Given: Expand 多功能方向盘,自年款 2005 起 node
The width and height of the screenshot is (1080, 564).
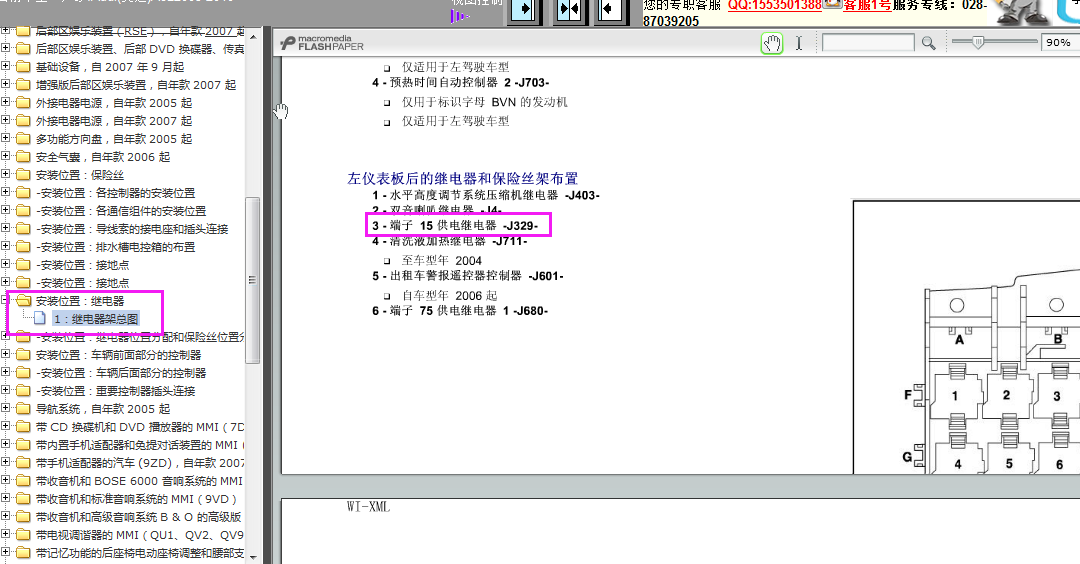Looking at the screenshot, I should pyautogui.click(x=6, y=138).
